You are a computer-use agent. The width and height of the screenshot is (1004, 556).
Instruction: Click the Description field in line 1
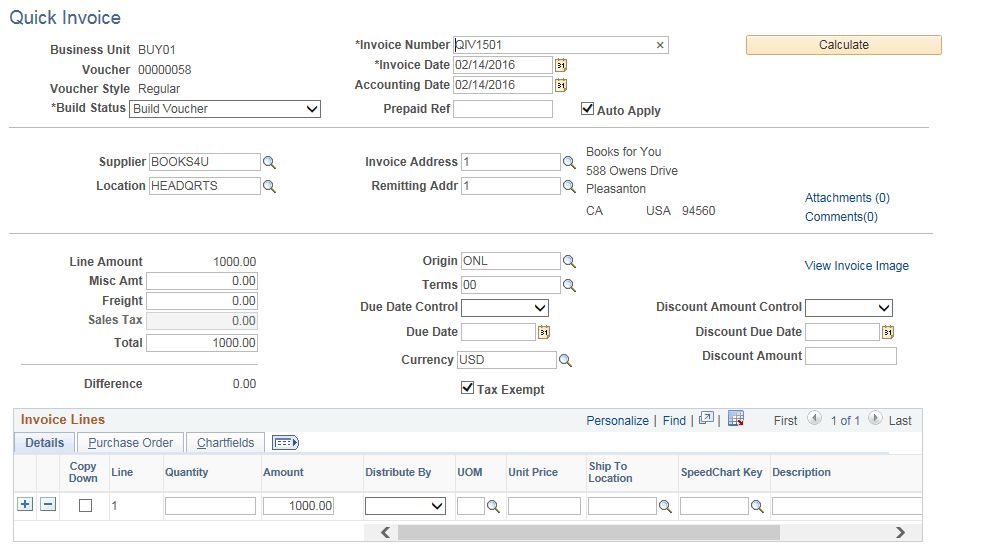click(847, 506)
